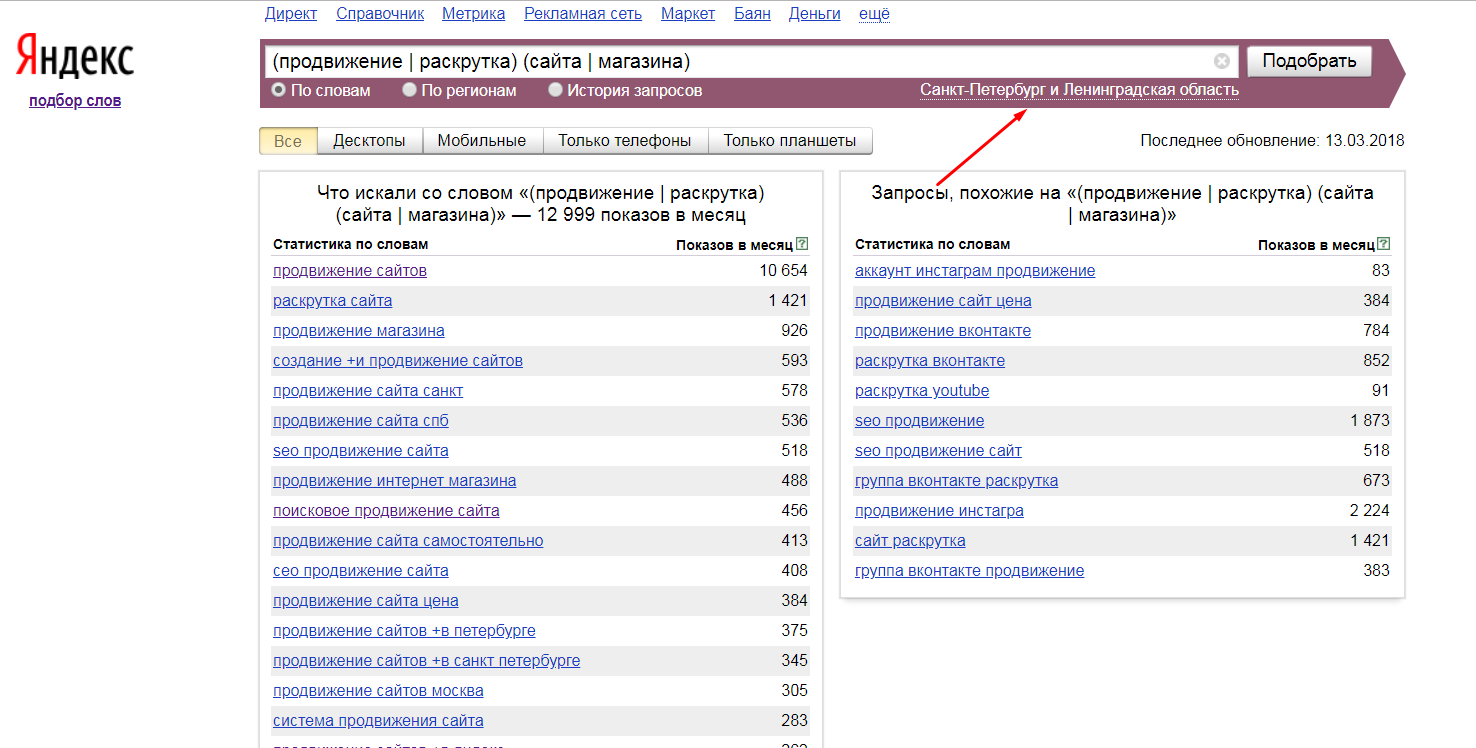Open the 'Метрика' link in top menu

click(473, 13)
